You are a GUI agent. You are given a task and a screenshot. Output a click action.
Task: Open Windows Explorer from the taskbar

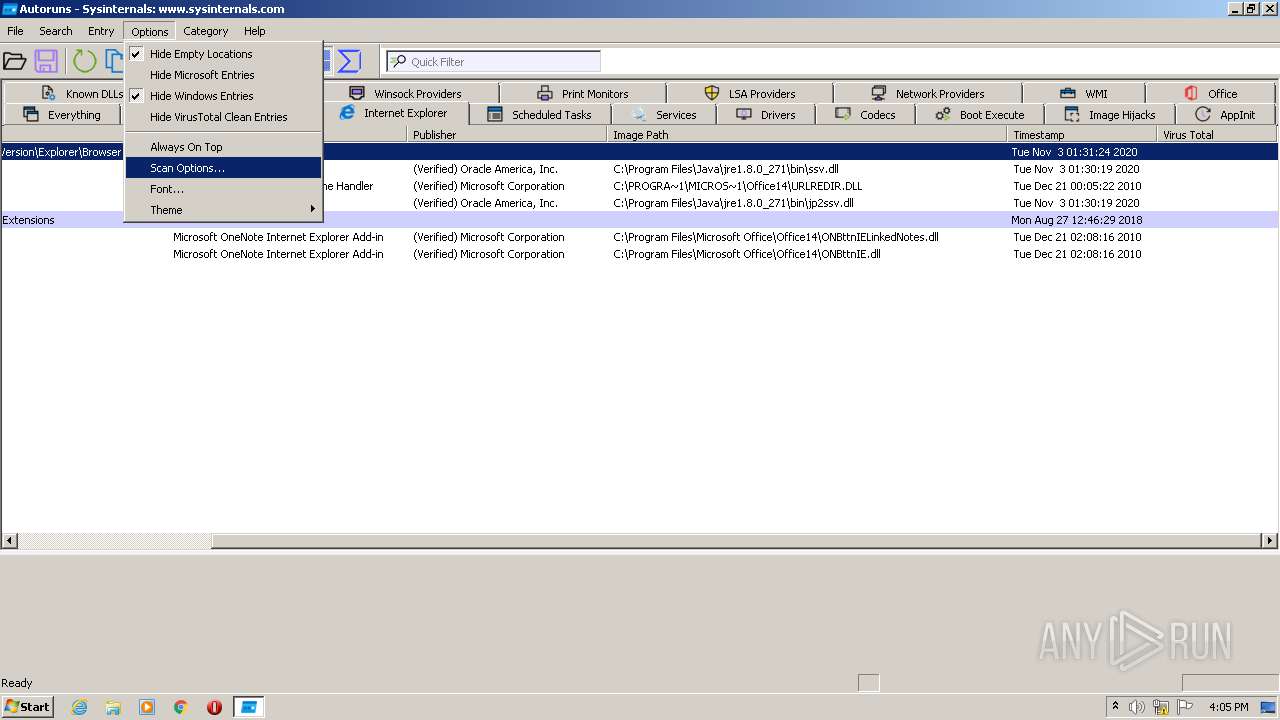[x=113, y=707]
